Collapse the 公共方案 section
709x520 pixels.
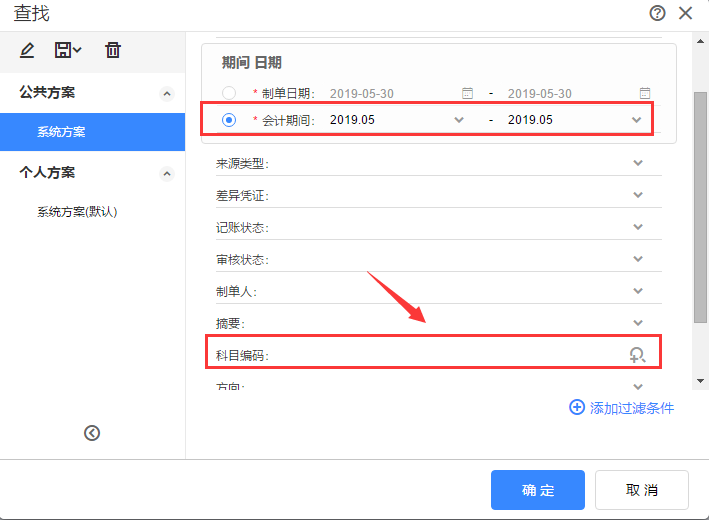(167, 94)
